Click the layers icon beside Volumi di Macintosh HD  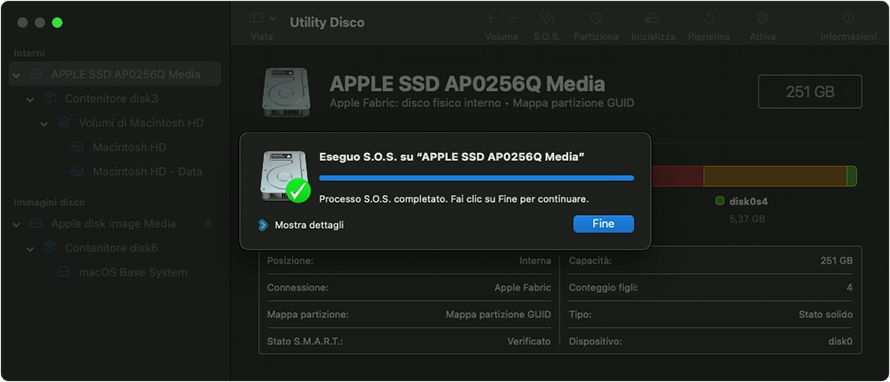point(64,123)
